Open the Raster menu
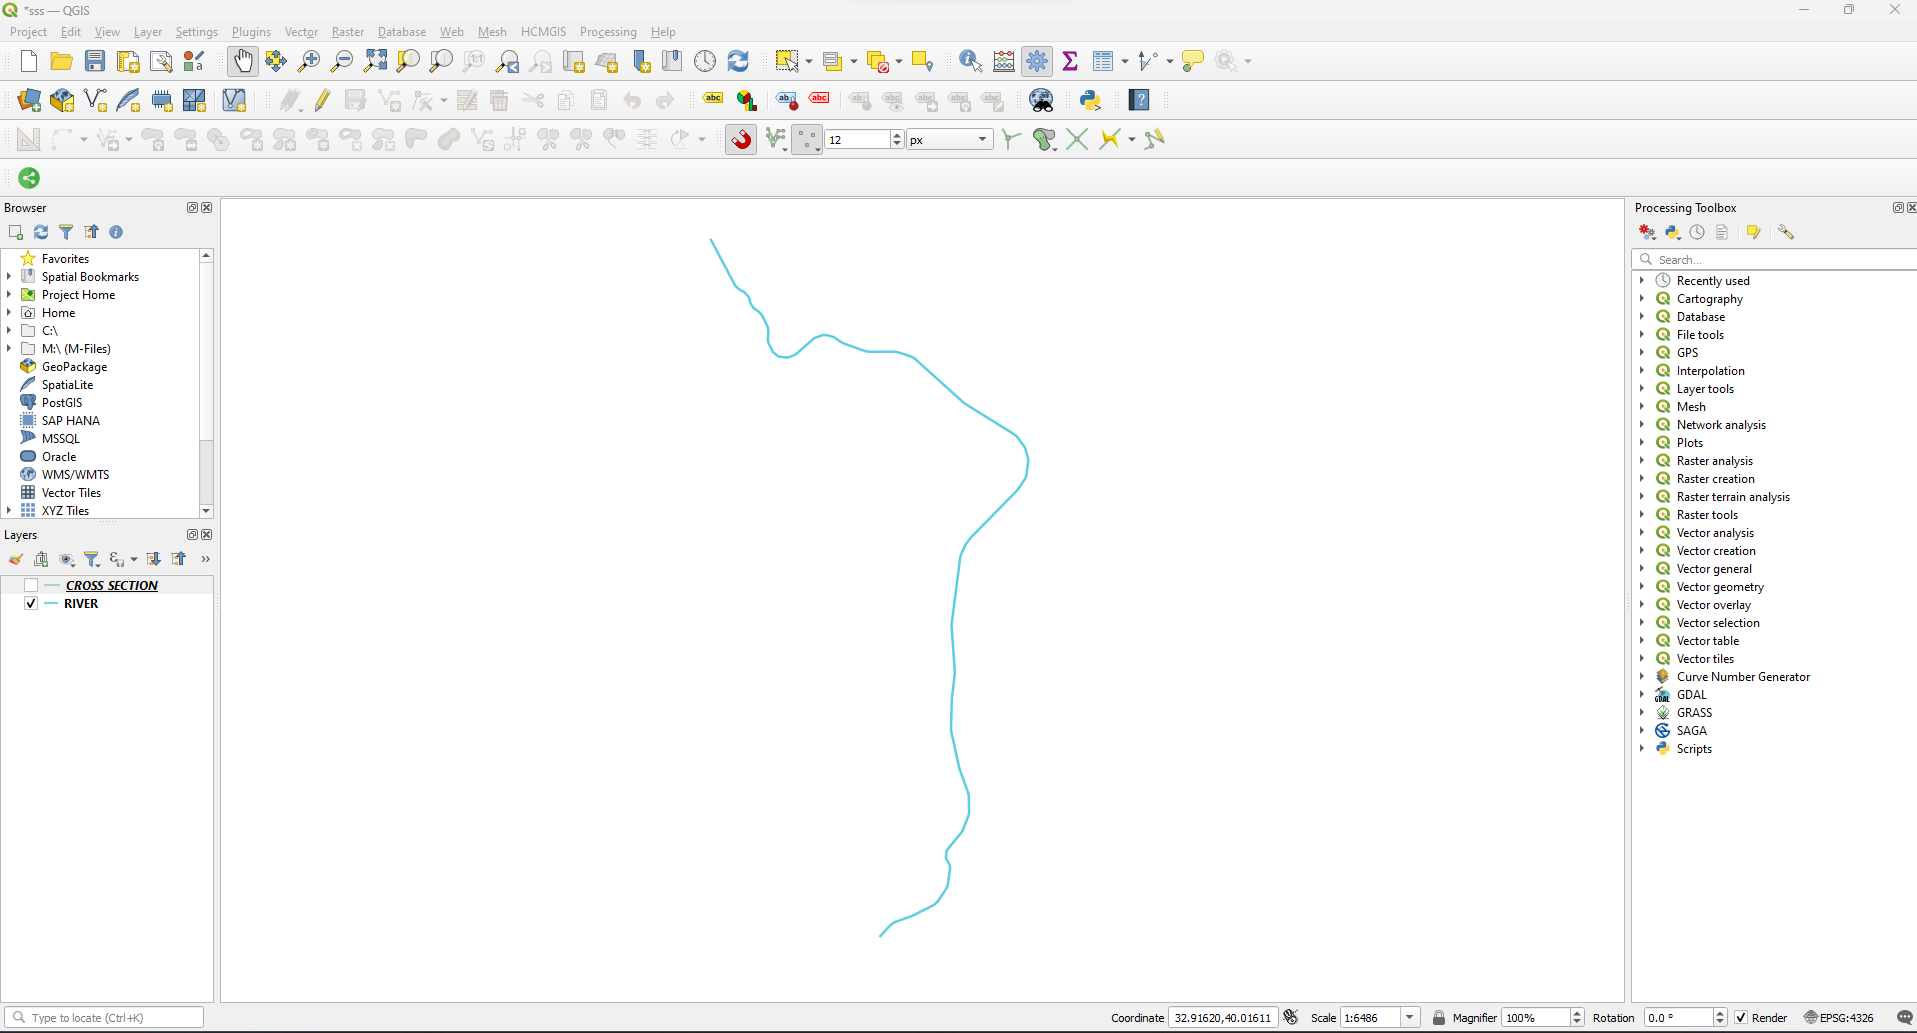The height and width of the screenshot is (1033, 1917). (x=347, y=31)
